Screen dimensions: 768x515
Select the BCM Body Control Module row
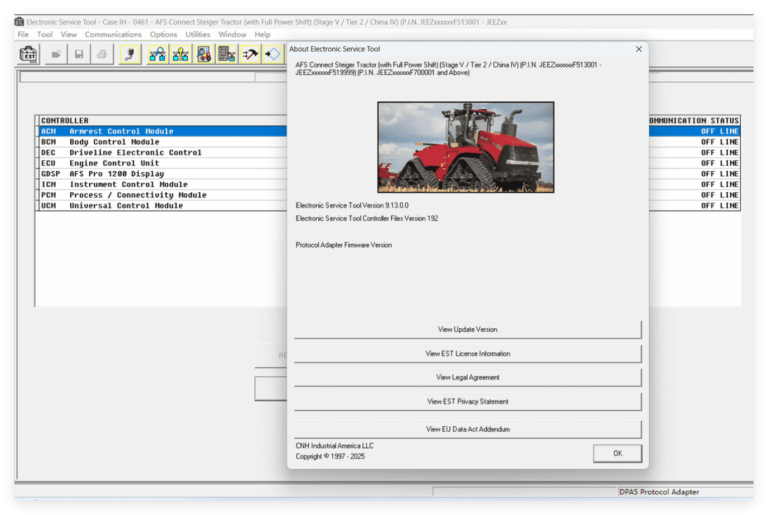[163, 142]
